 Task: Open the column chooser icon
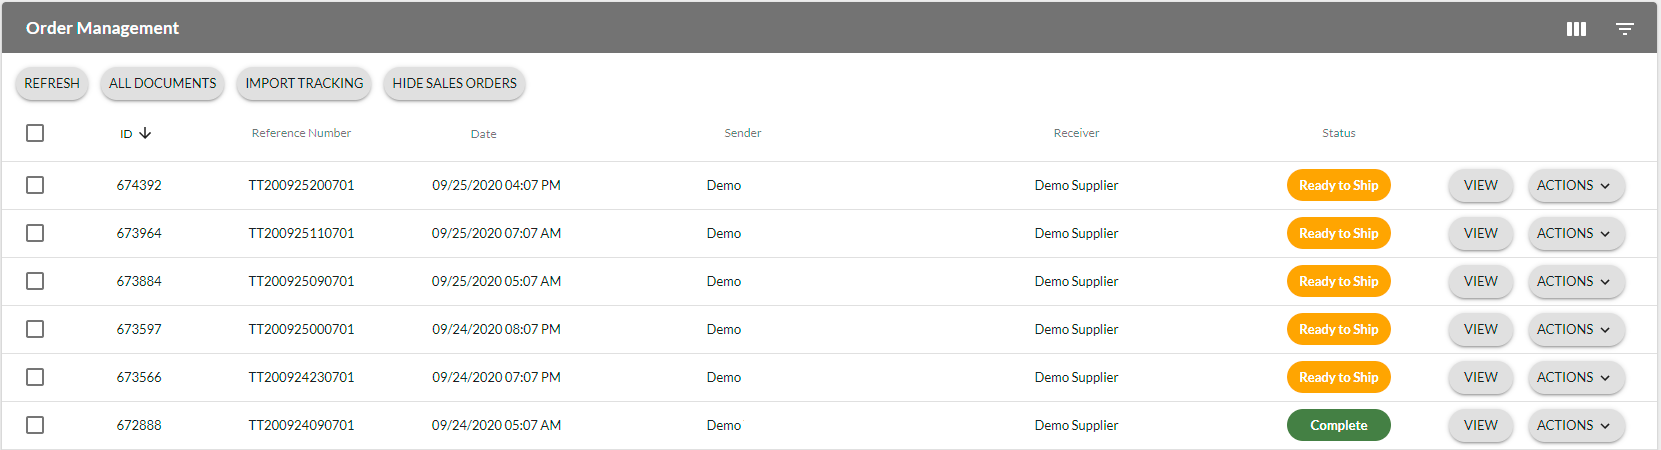pyautogui.click(x=1576, y=29)
